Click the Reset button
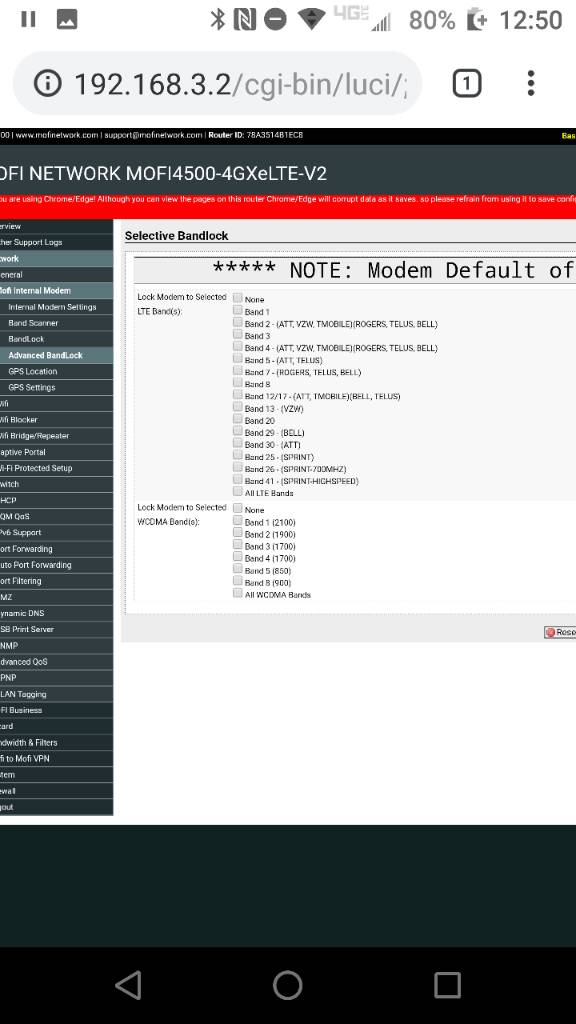576x1024 pixels. [560, 632]
